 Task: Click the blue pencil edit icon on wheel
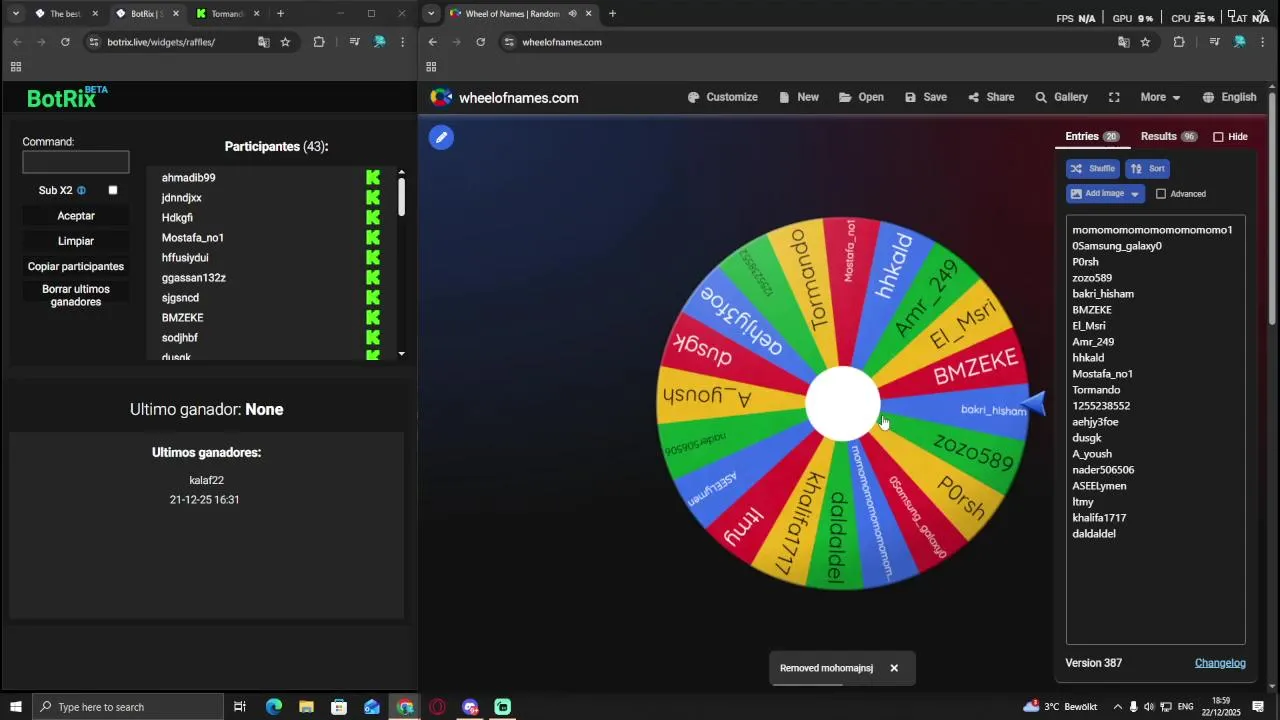(441, 137)
